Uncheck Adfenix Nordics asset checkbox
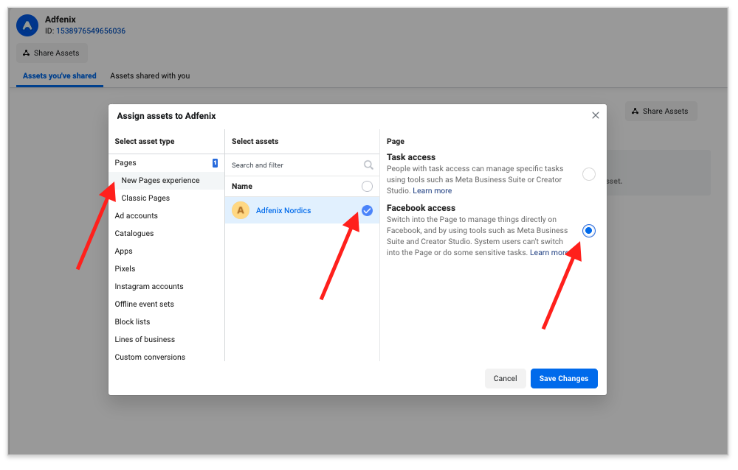The width and height of the screenshot is (738, 470). click(367, 211)
